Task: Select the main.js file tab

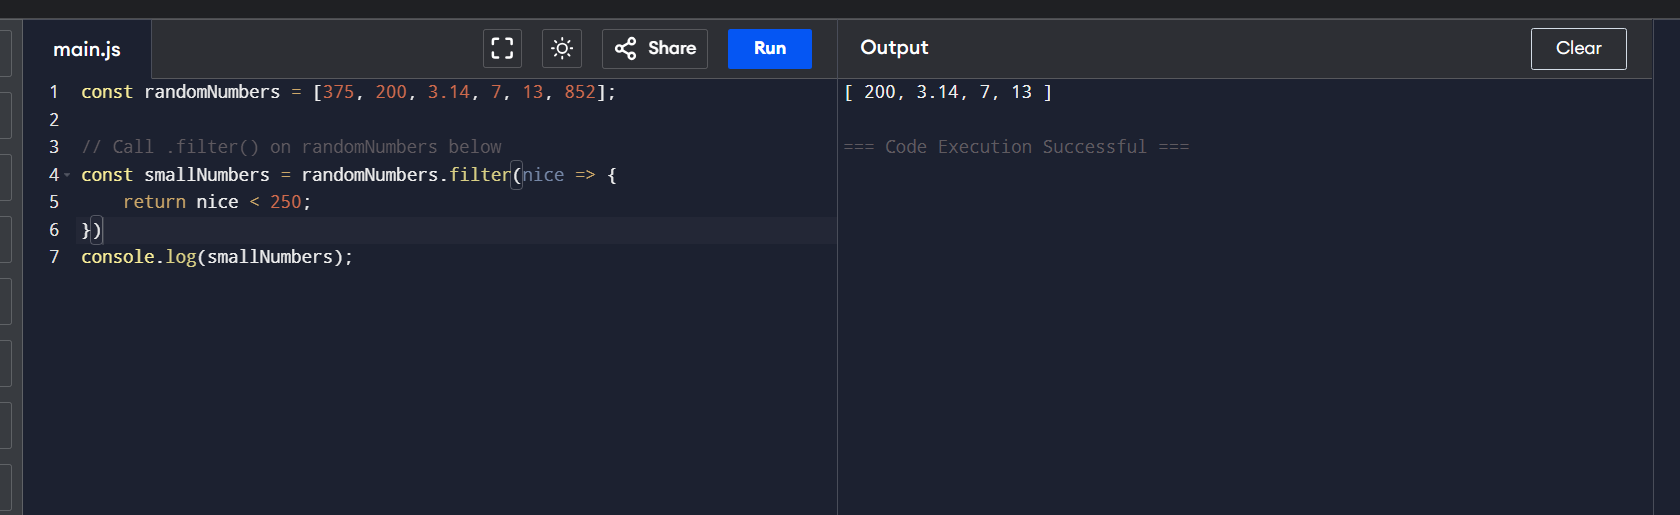Action: (x=87, y=49)
